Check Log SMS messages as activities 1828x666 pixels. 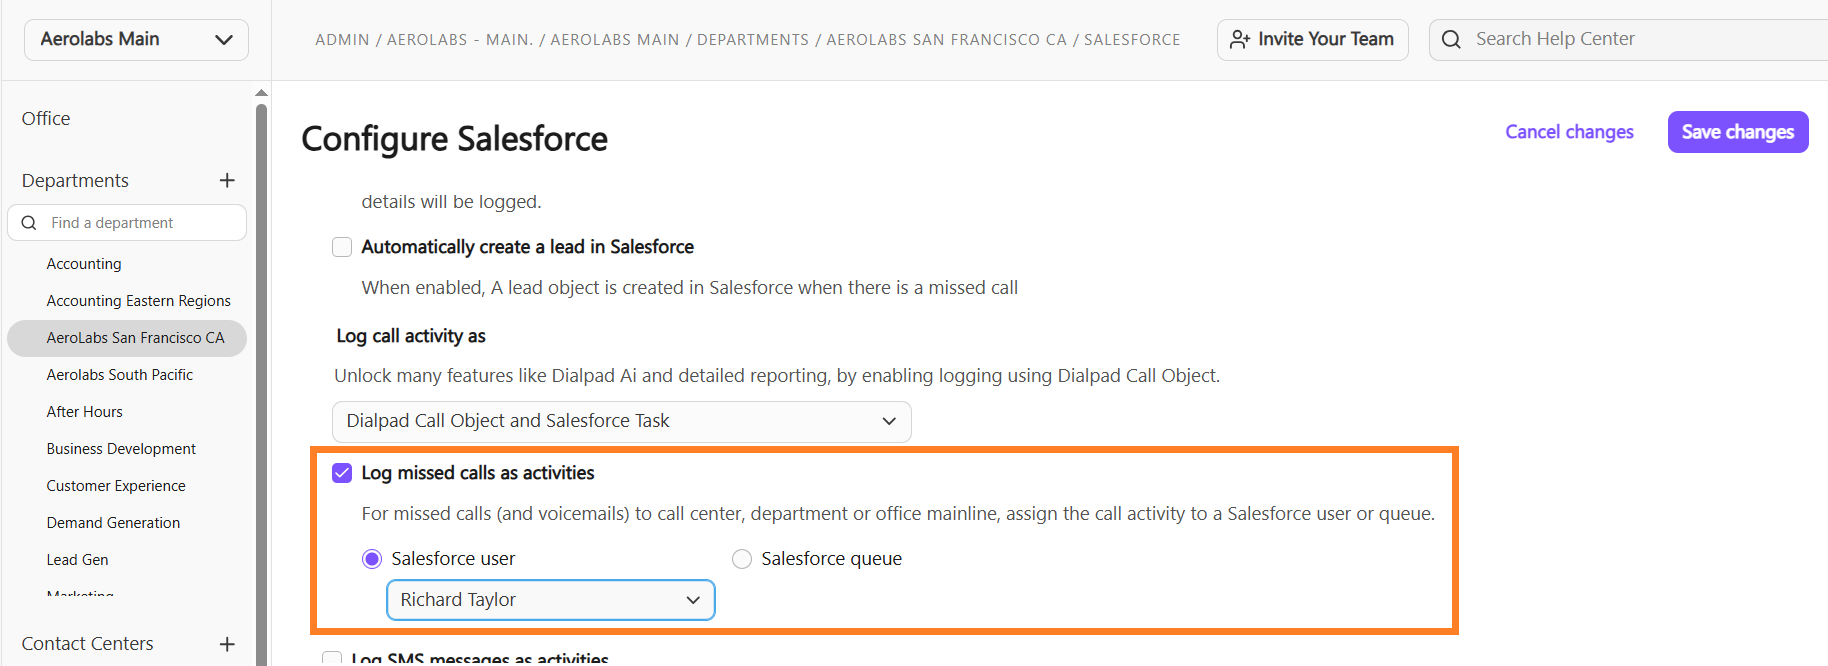332,658
